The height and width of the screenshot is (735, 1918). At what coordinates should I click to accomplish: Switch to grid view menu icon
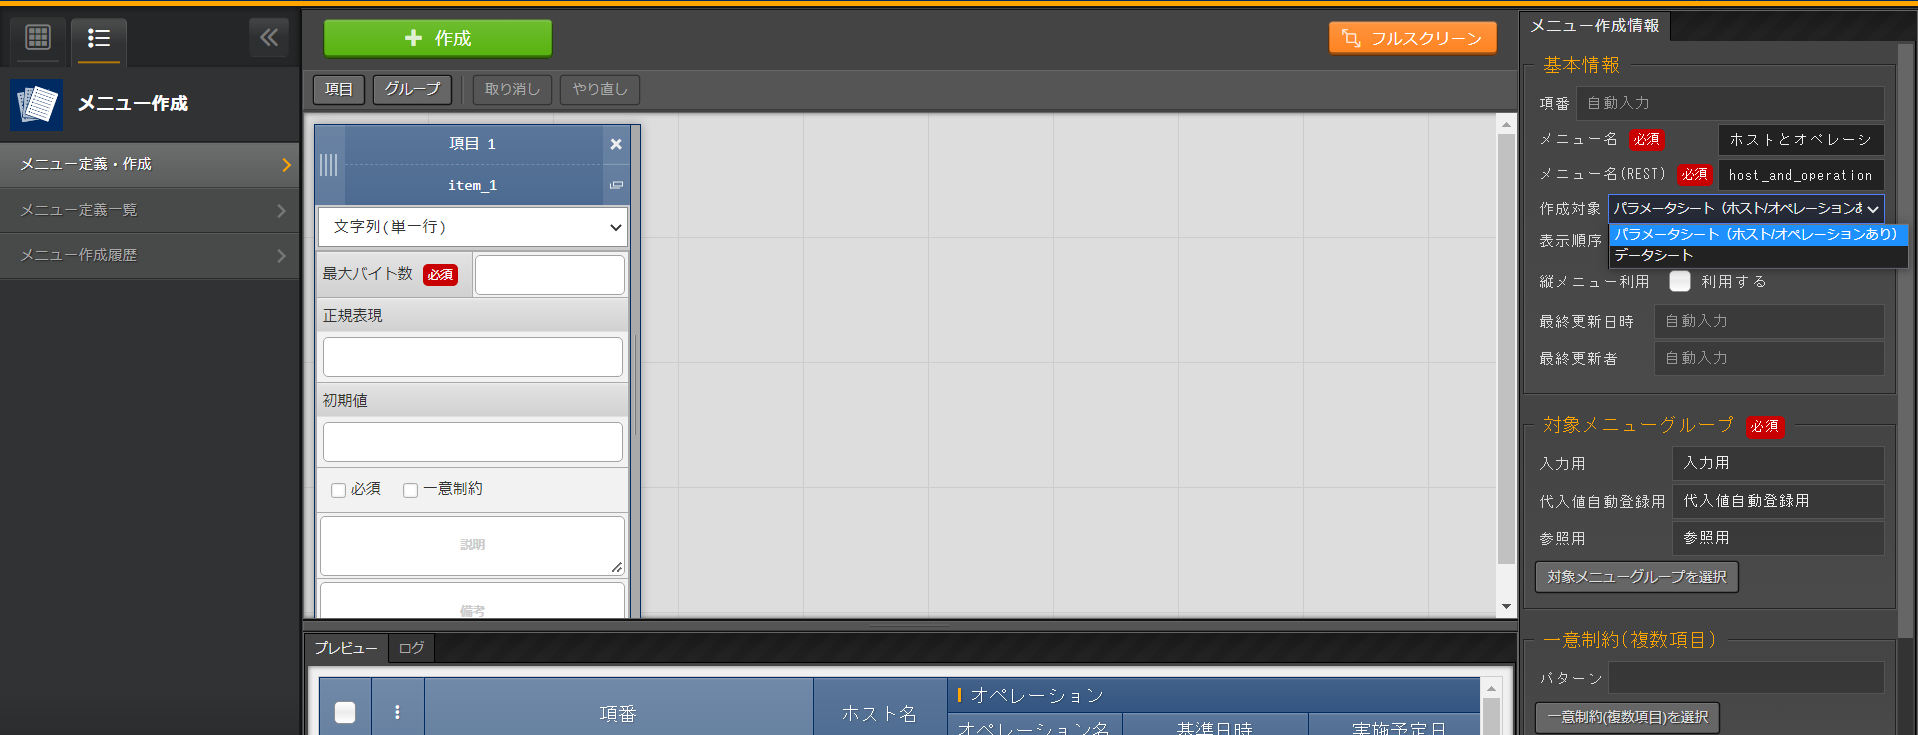coord(38,38)
